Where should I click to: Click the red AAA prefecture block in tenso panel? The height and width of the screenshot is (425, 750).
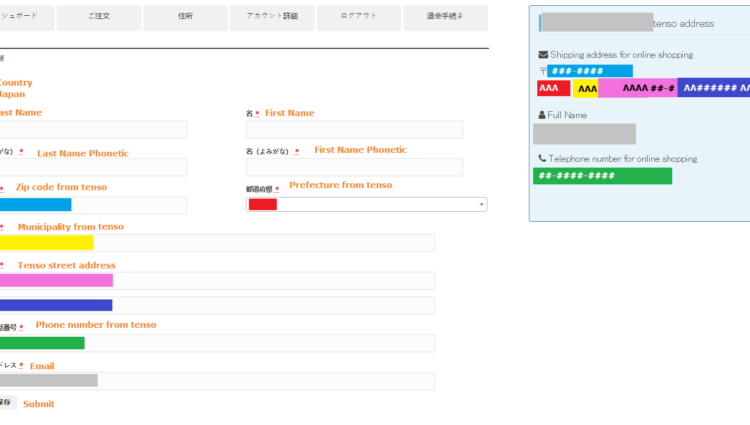pos(553,88)
